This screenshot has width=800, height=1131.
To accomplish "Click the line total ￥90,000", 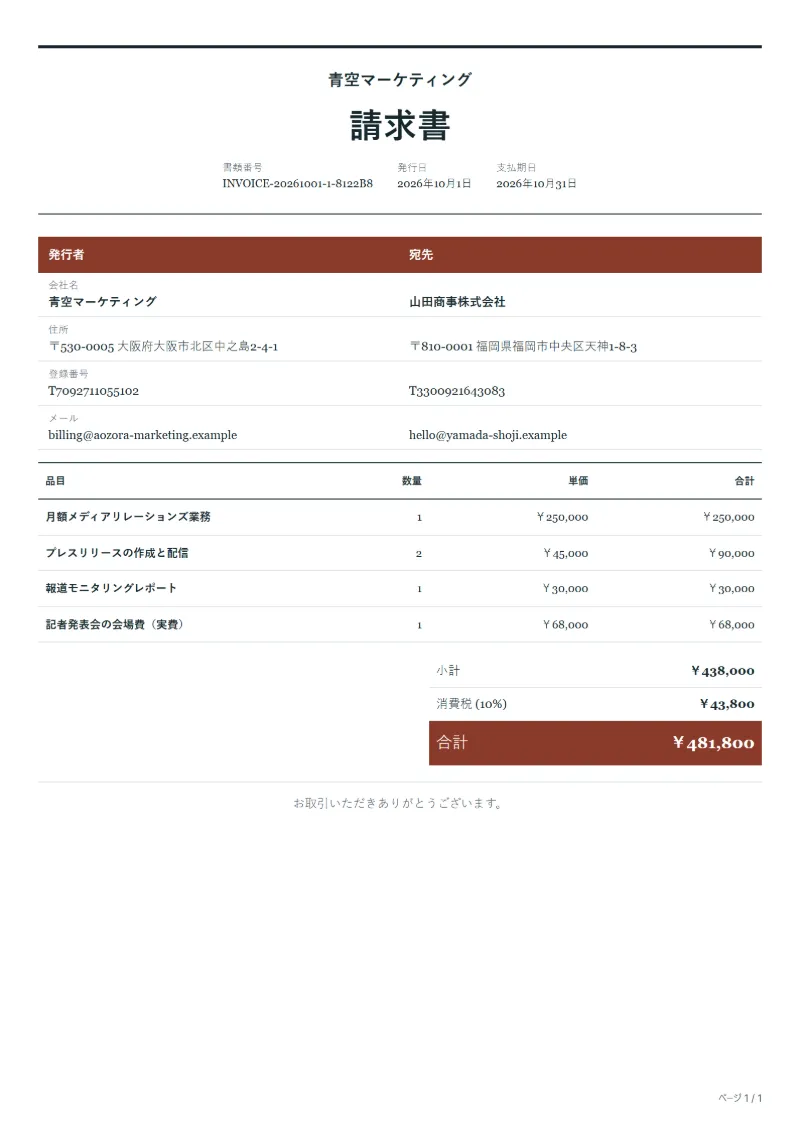I will pos(731,553).
